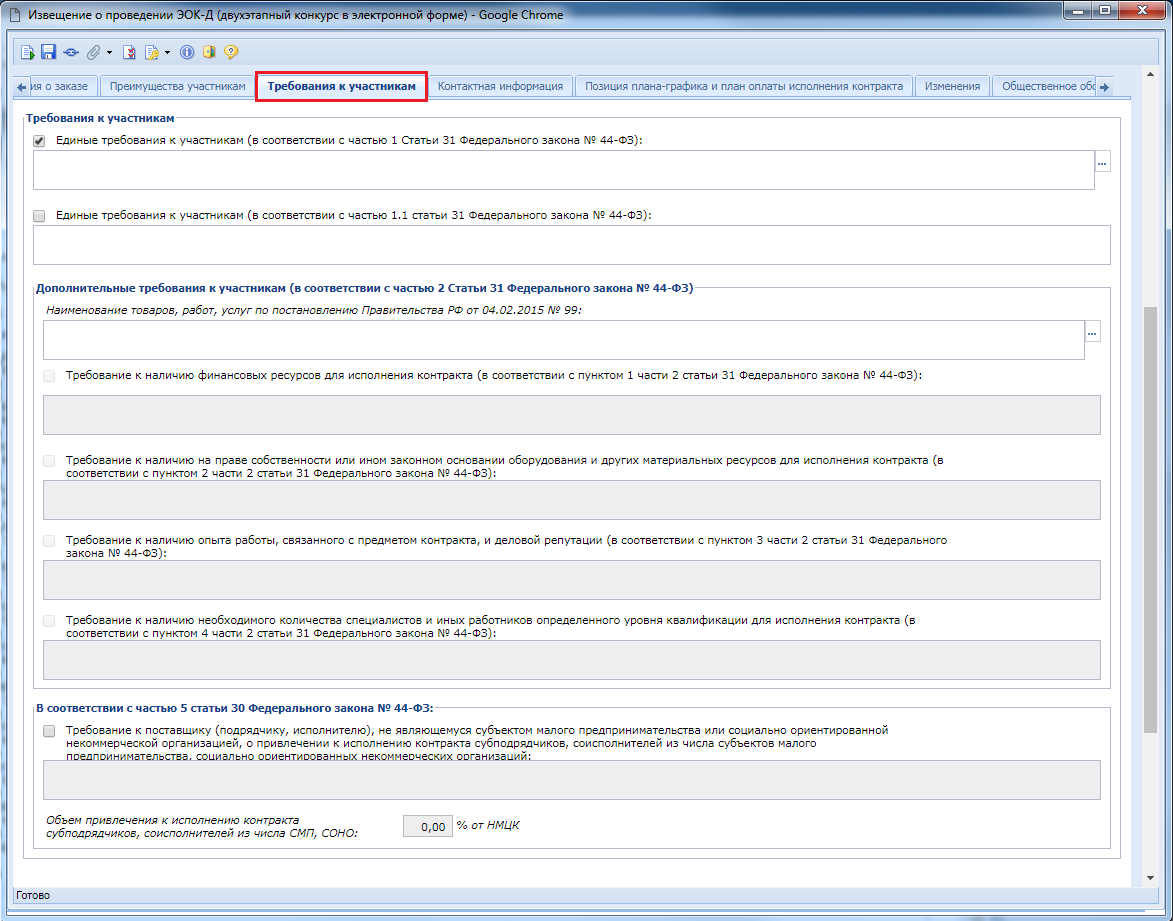Open the dropdown arrow beside the key document icon
The image size is (1173, 921).
[167, 52]
